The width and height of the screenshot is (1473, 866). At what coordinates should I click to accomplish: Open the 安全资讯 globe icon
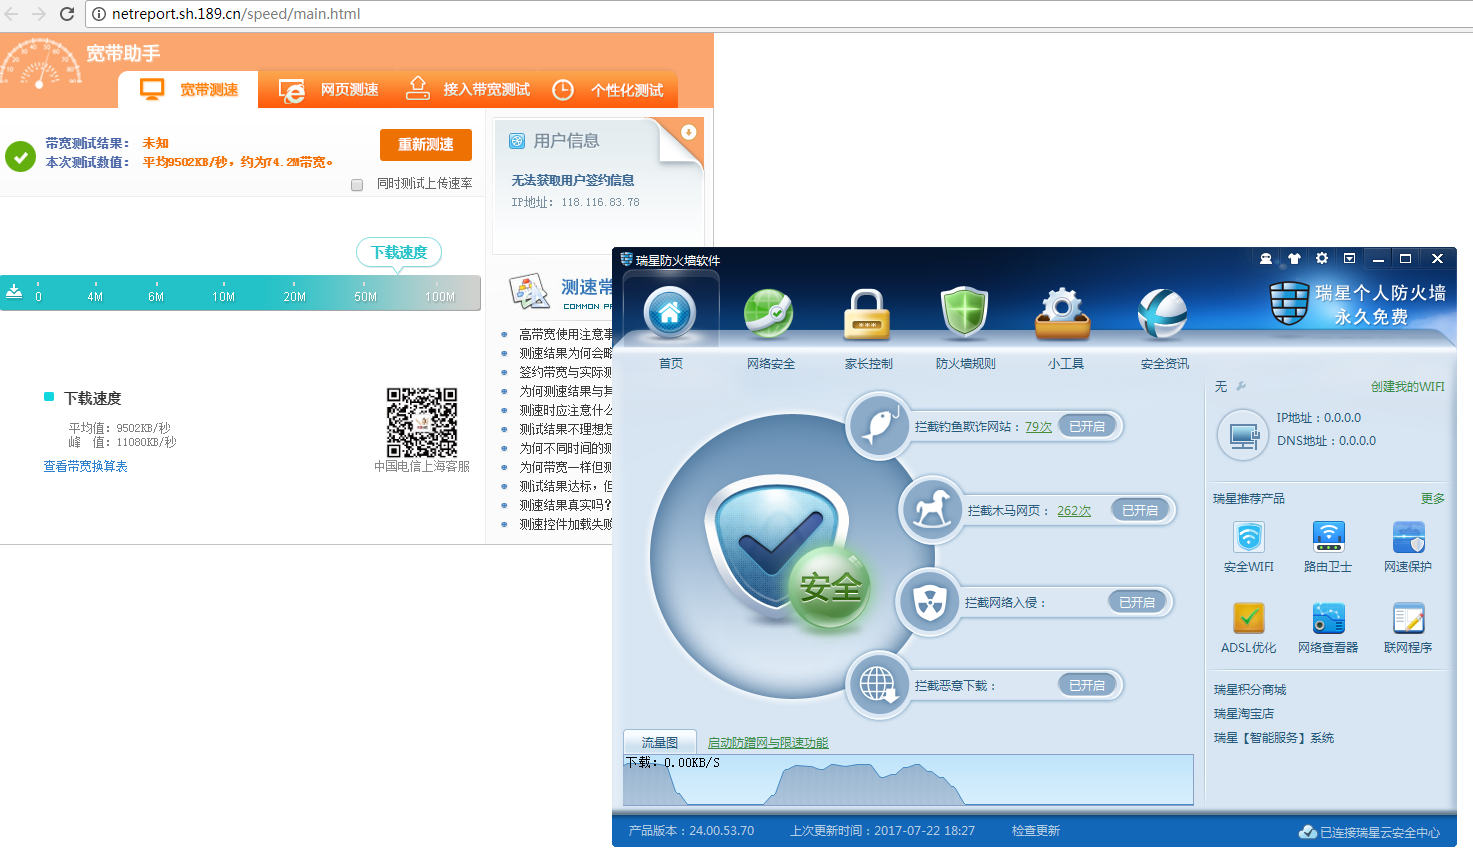coord(1162,314)
